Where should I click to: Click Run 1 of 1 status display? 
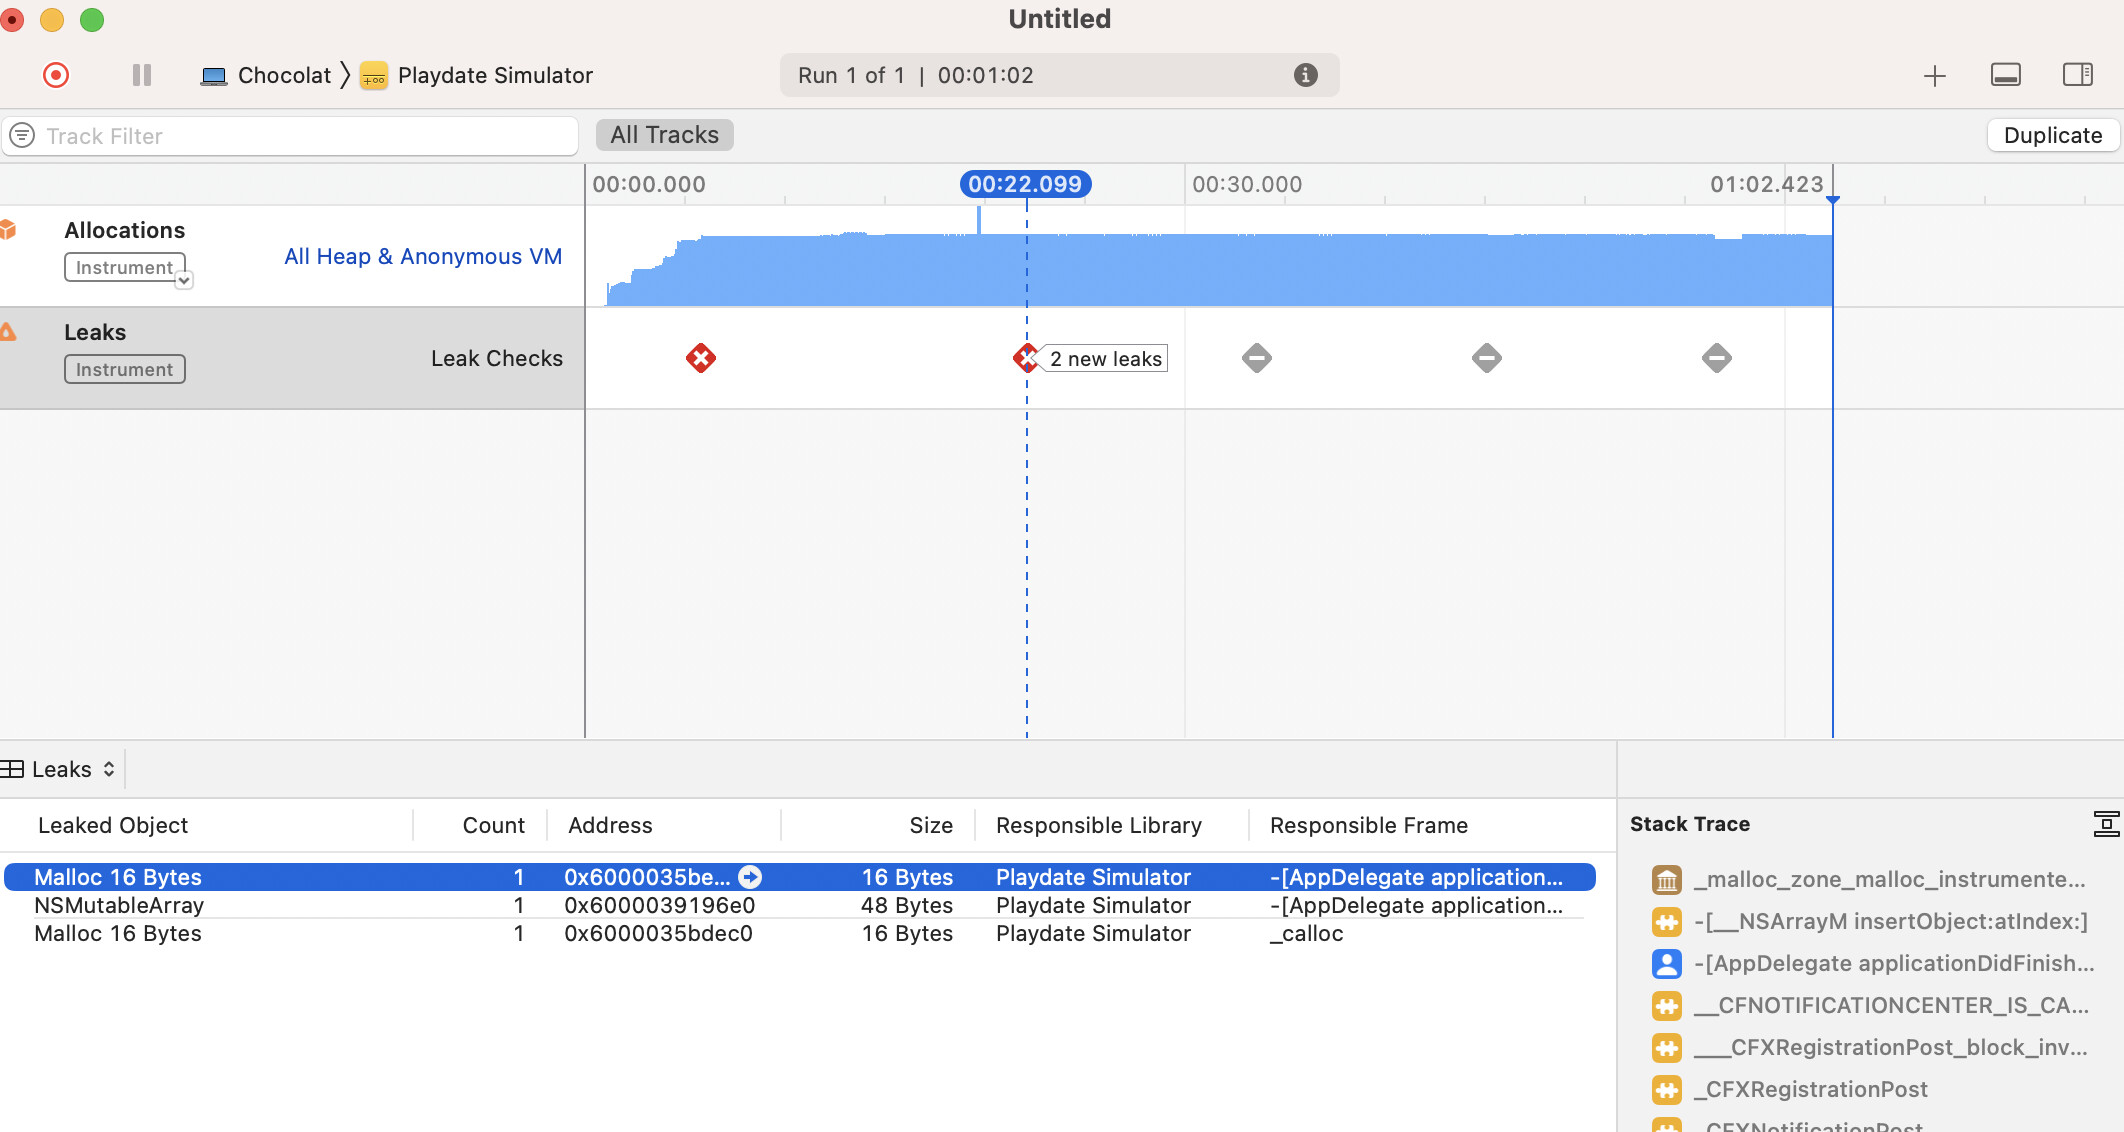(x=1059, y=75)
